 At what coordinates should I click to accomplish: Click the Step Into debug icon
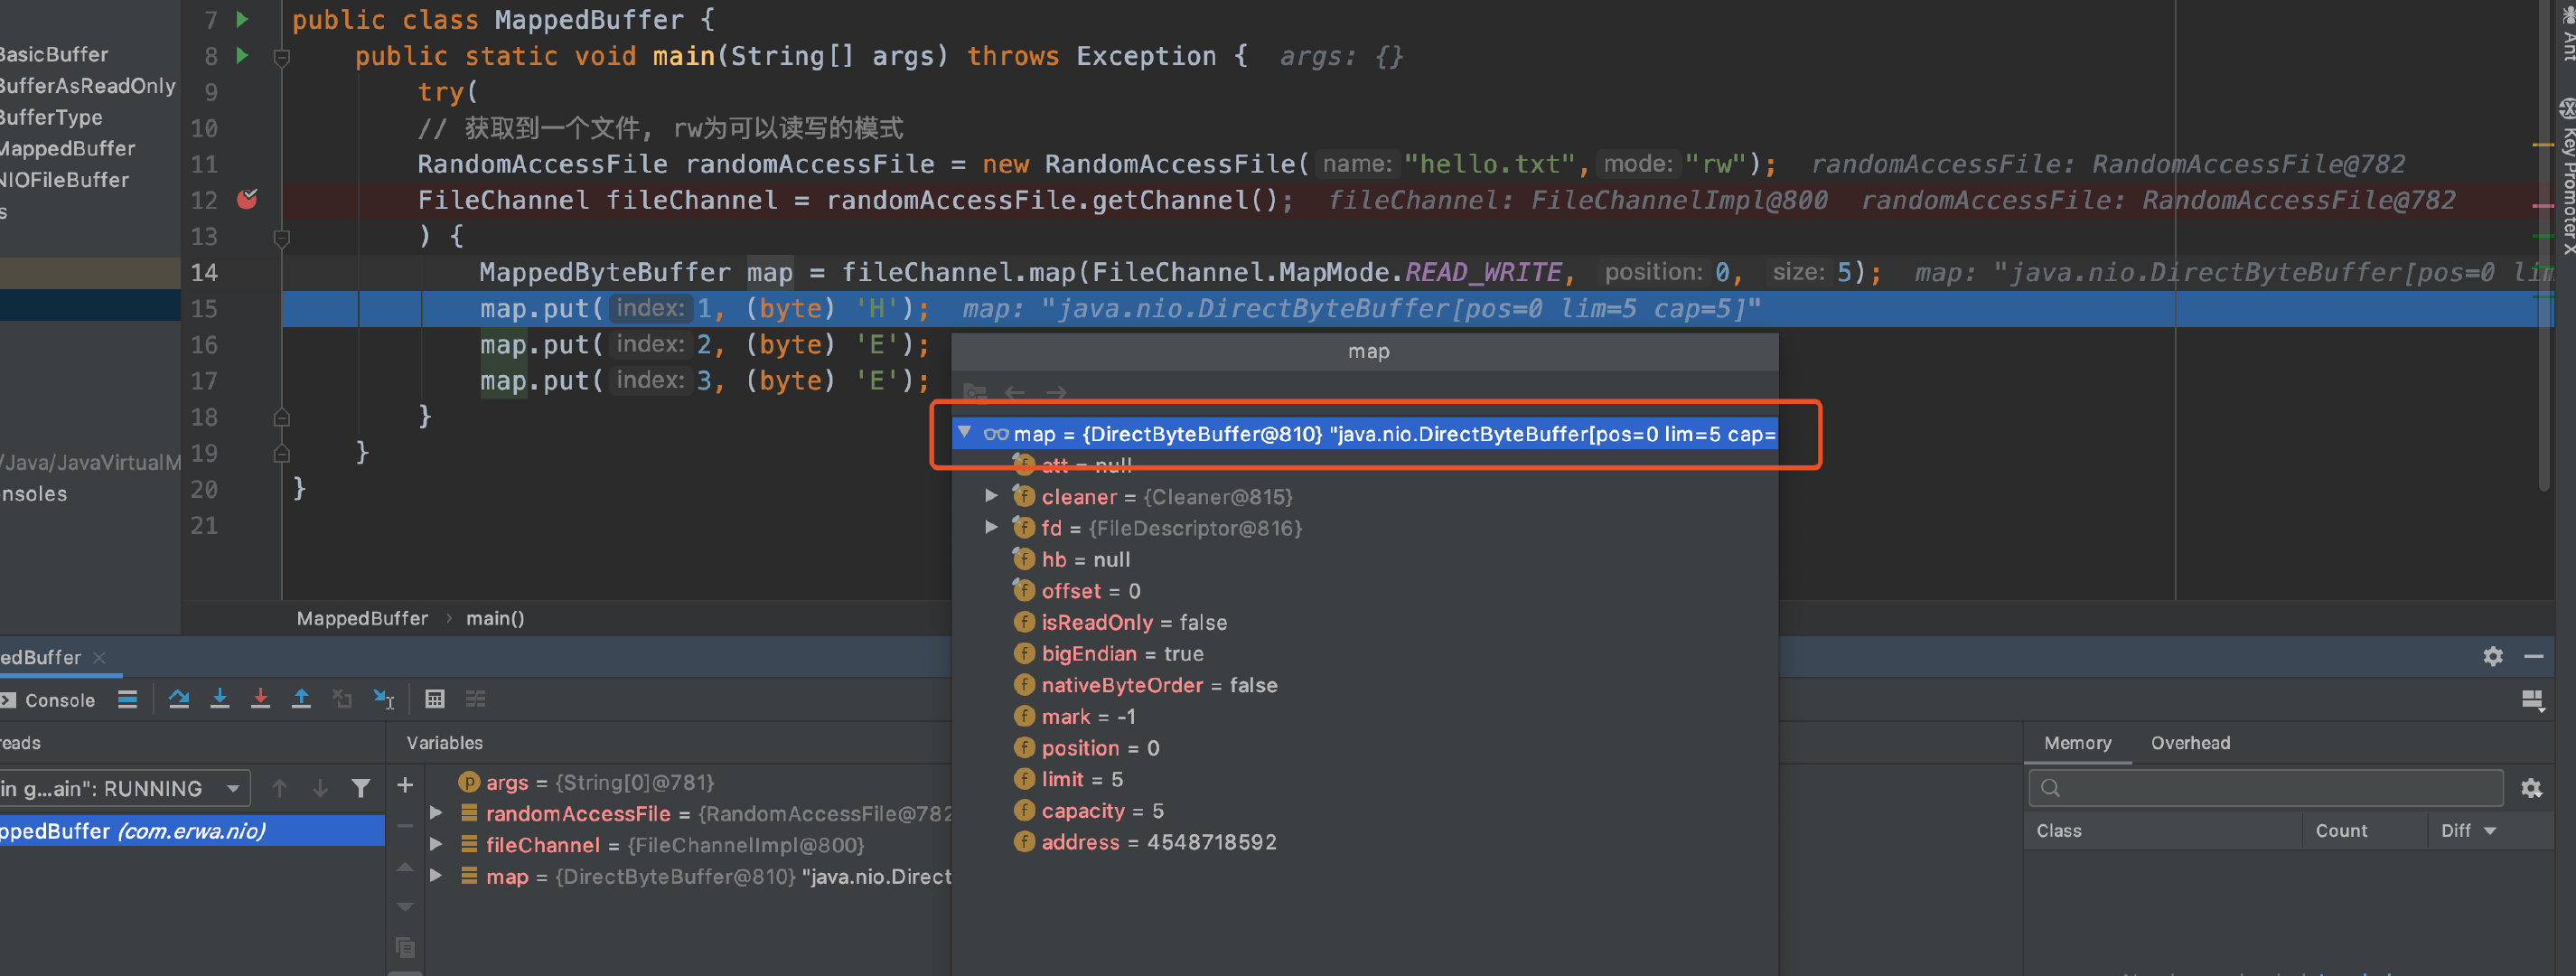(x=220, y=699)
